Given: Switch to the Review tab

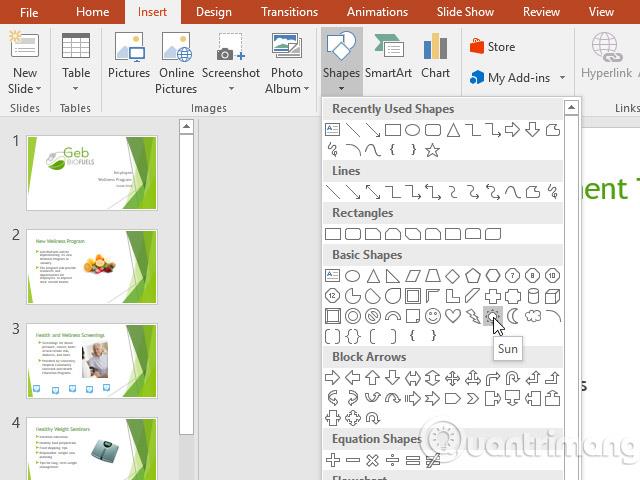Looking at the screenshot, I should point(541,12).
